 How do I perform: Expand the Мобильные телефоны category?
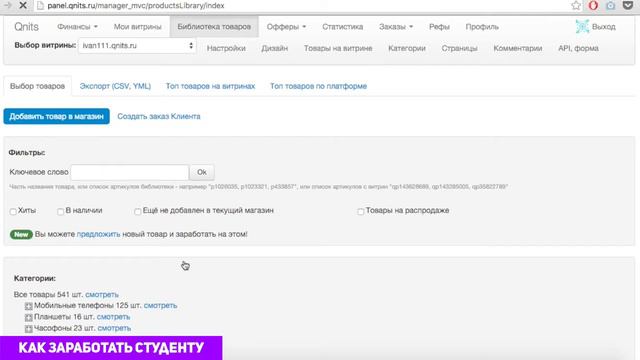(x=28, y=306)
